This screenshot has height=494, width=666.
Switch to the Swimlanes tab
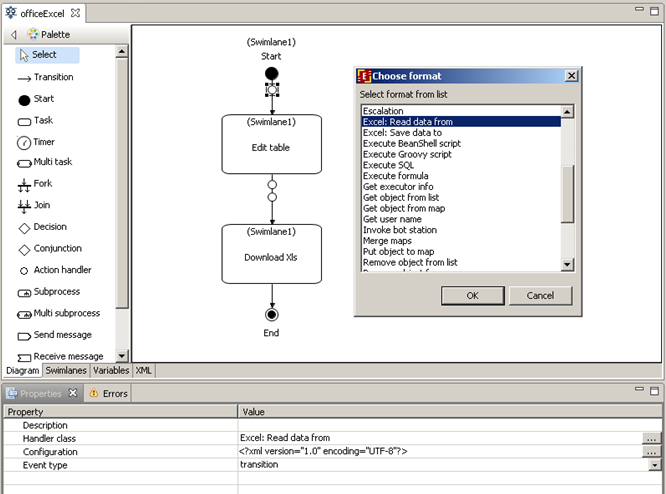coord(66,370)
